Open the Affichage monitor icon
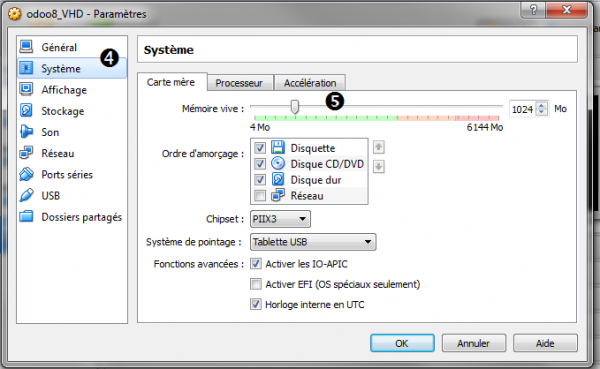The image size is (600, 369). coord(26,89)
